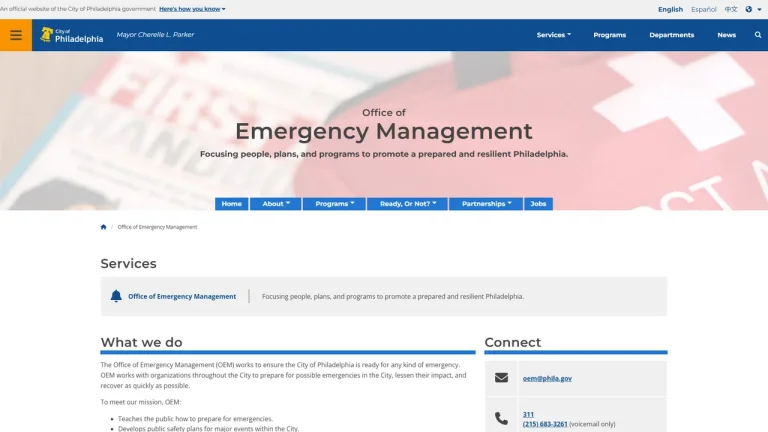The height and width of the screenshot is (432, 768).
Task: Click the phone icon in Connect
Action: point(501,418)
